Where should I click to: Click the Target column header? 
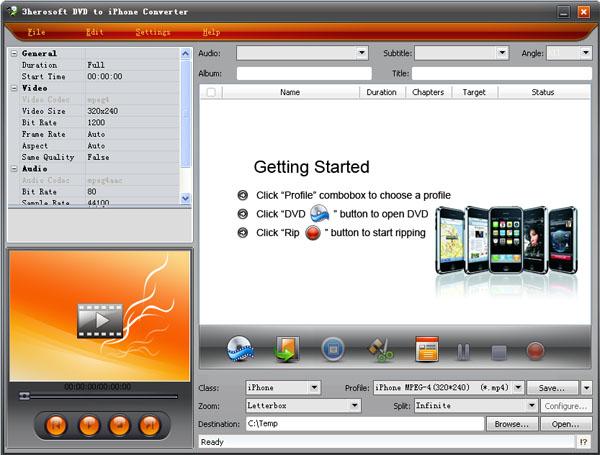tap(474, 92)
